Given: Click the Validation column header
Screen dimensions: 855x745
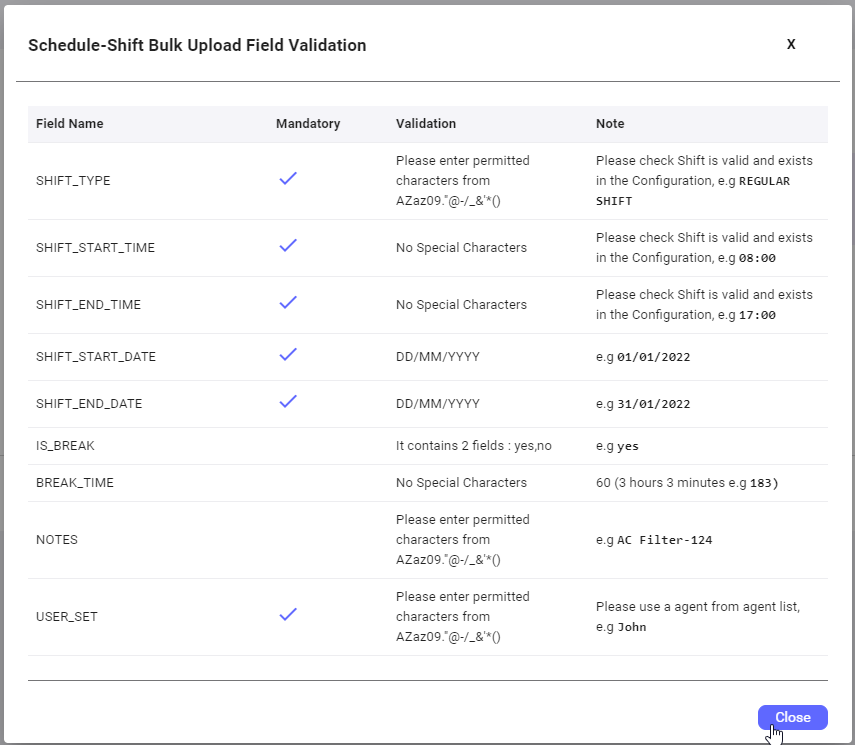Looking at the screenshot, I should [426, 124].
